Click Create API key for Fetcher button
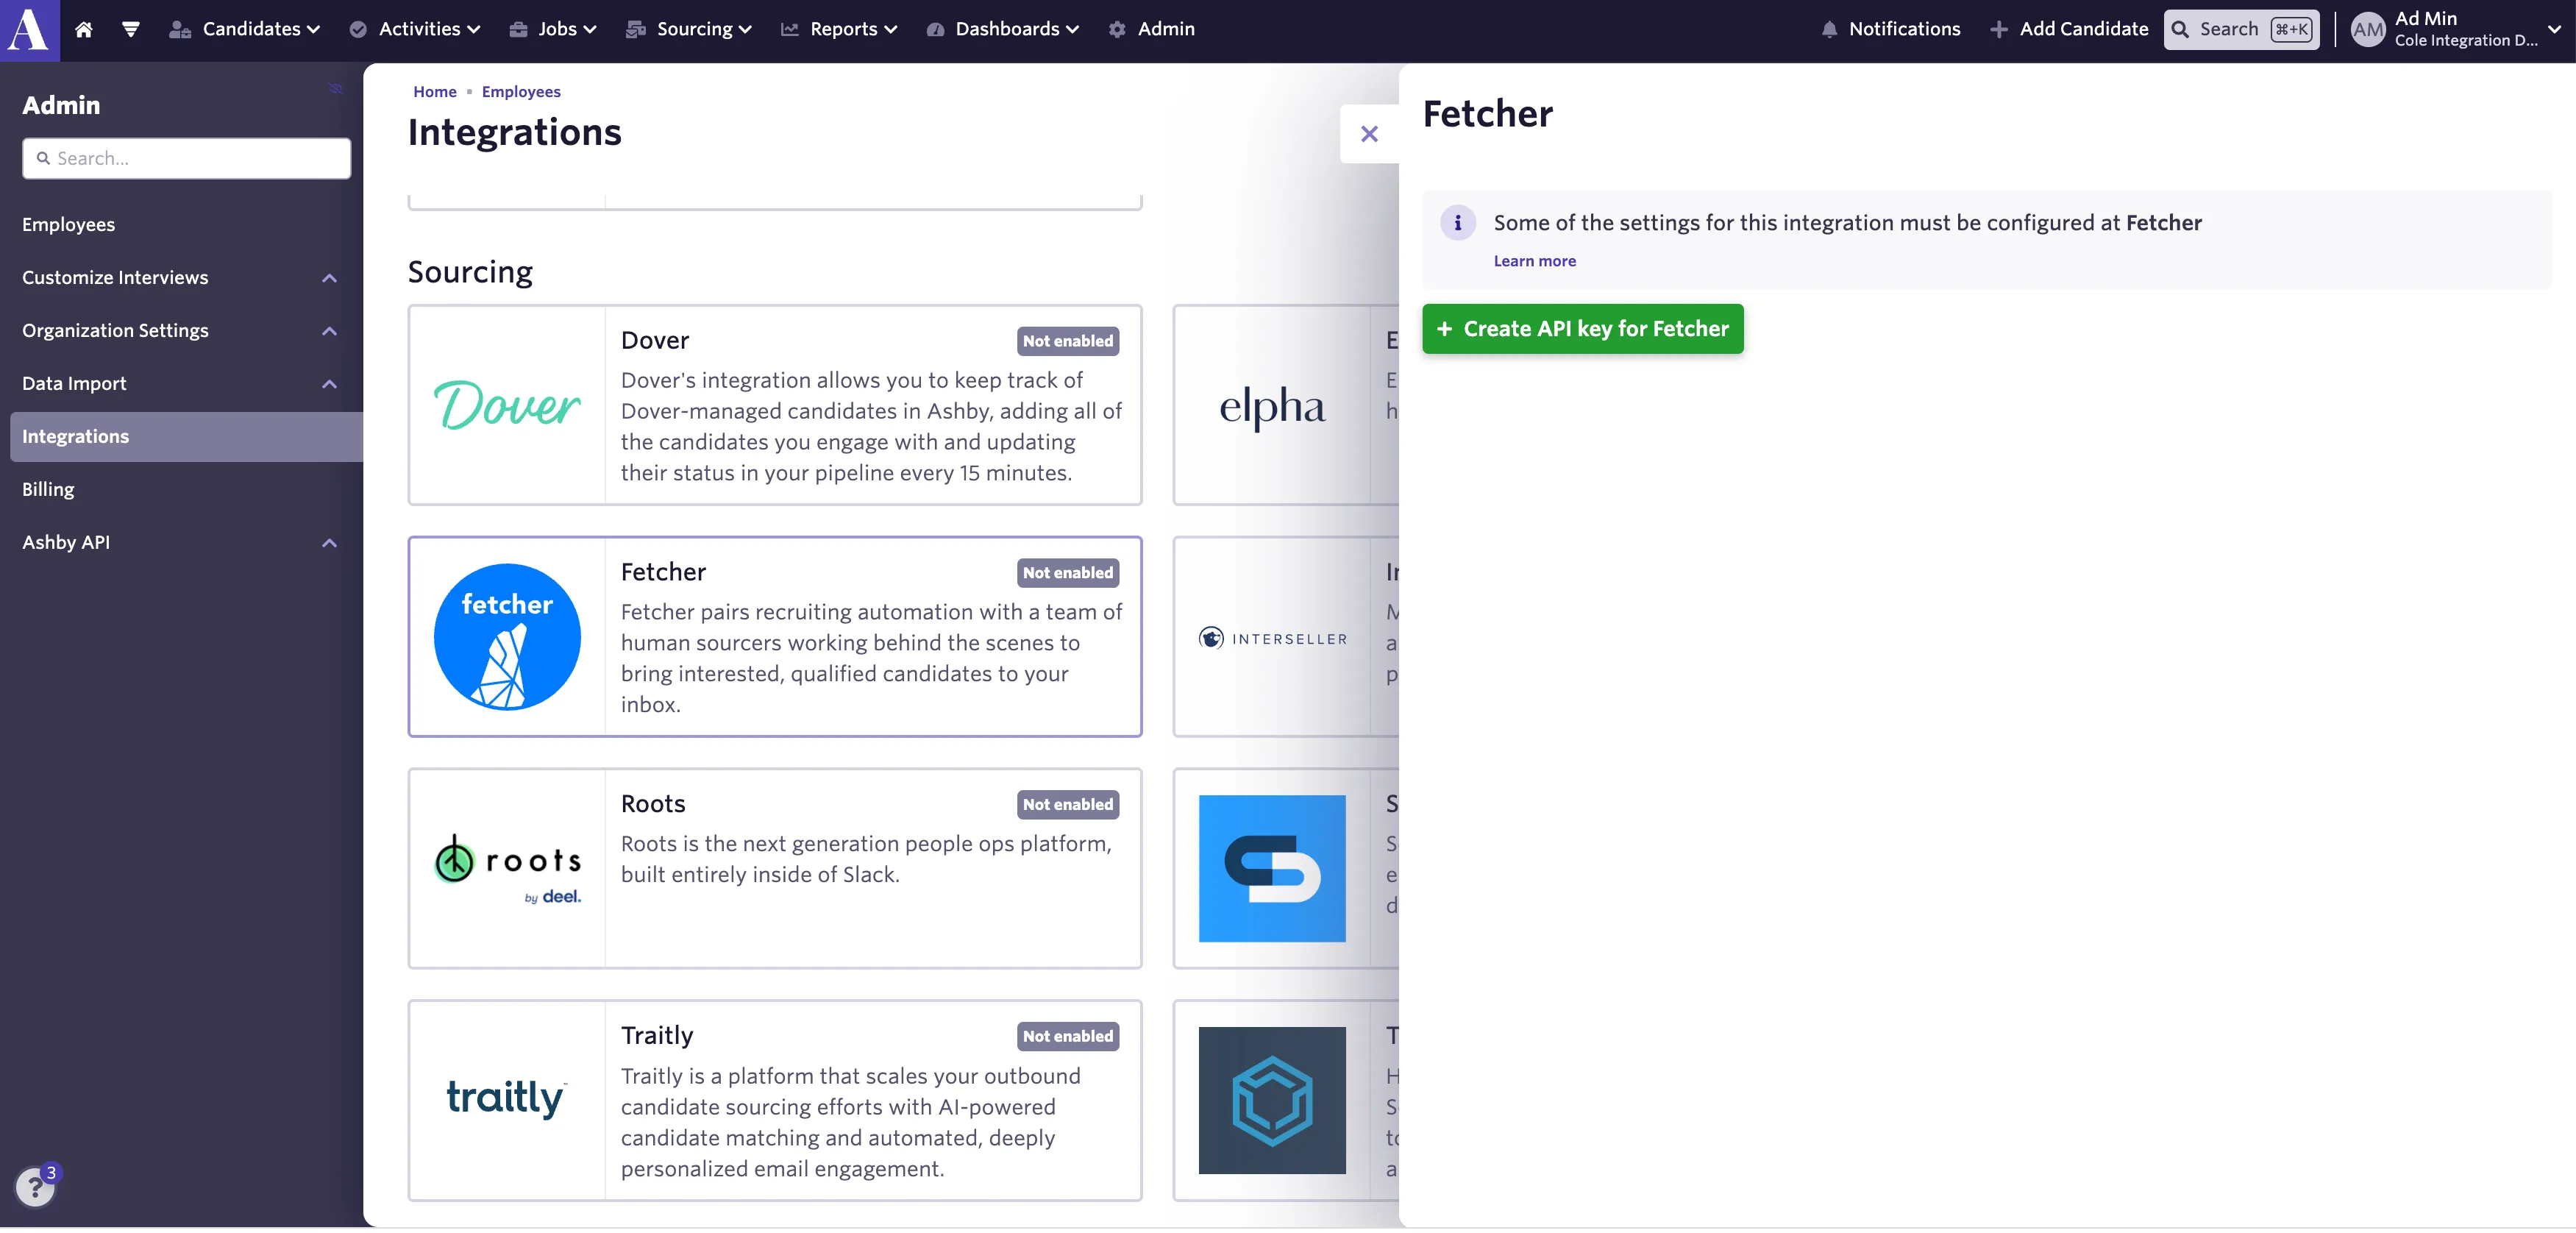The image size is (2576, 1233). 1583,329
